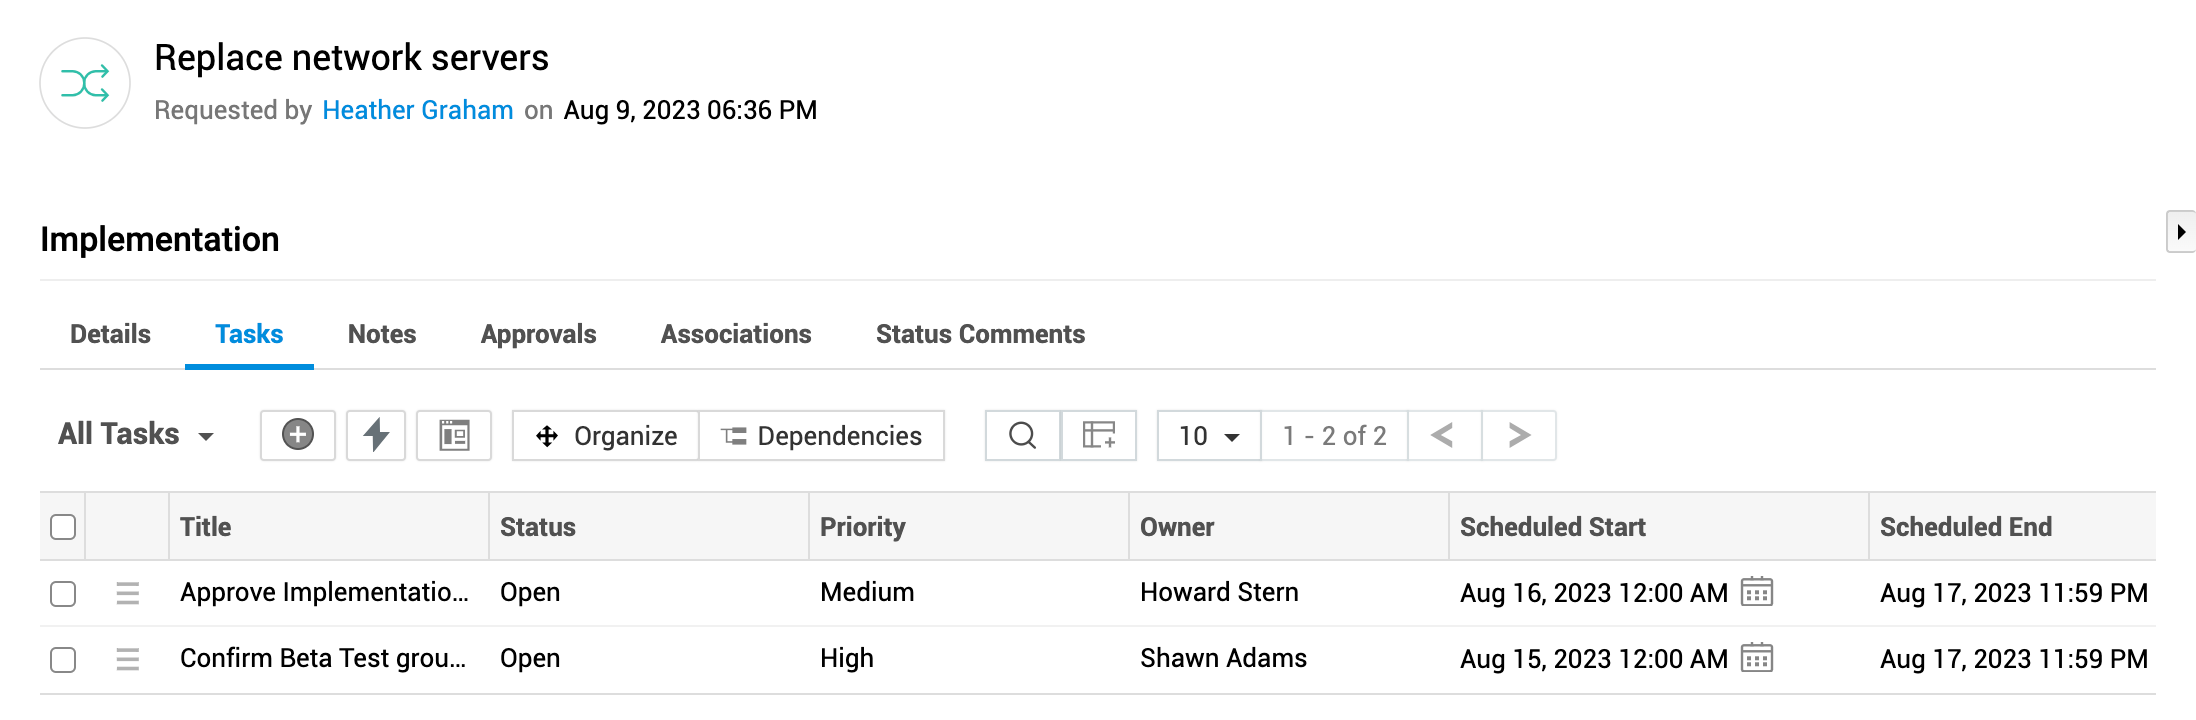2196x720 pixels.
Task: Click the drag handle for Approve Implementation task
Action: click(128, 593)
